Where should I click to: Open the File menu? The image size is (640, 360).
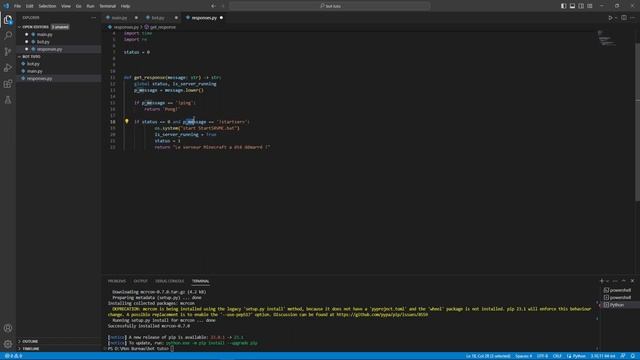[17, 6]
